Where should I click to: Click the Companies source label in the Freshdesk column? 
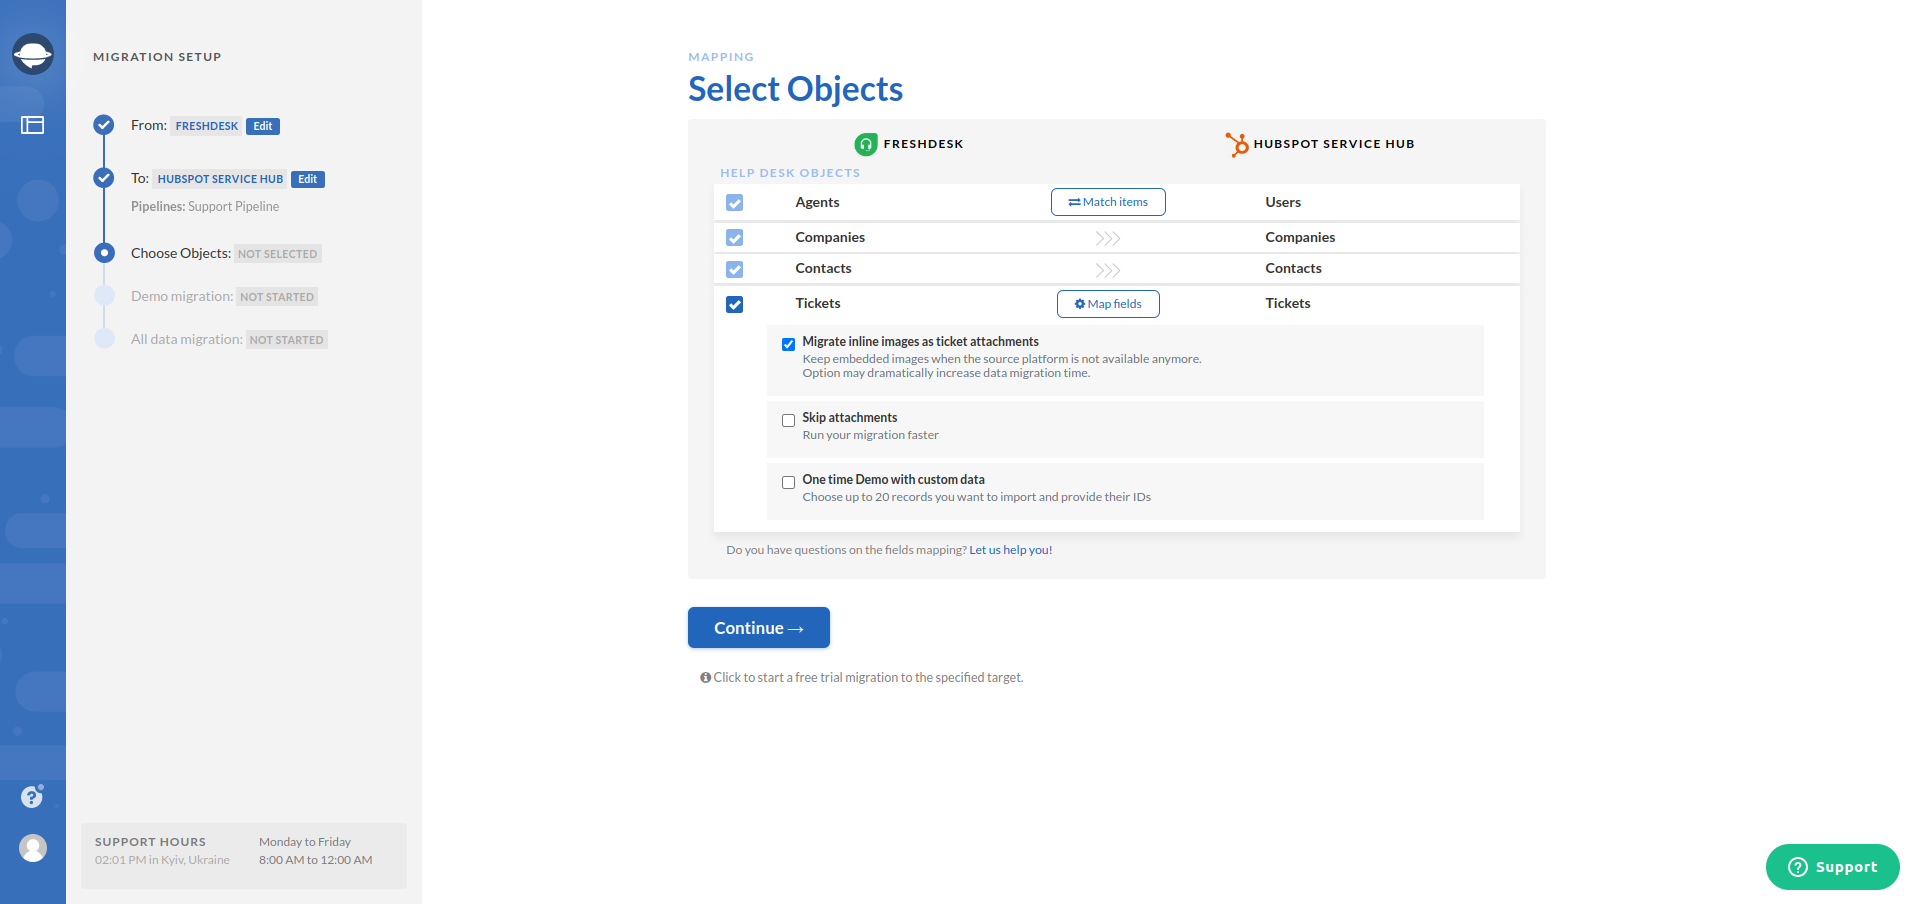tap(830, 237)
